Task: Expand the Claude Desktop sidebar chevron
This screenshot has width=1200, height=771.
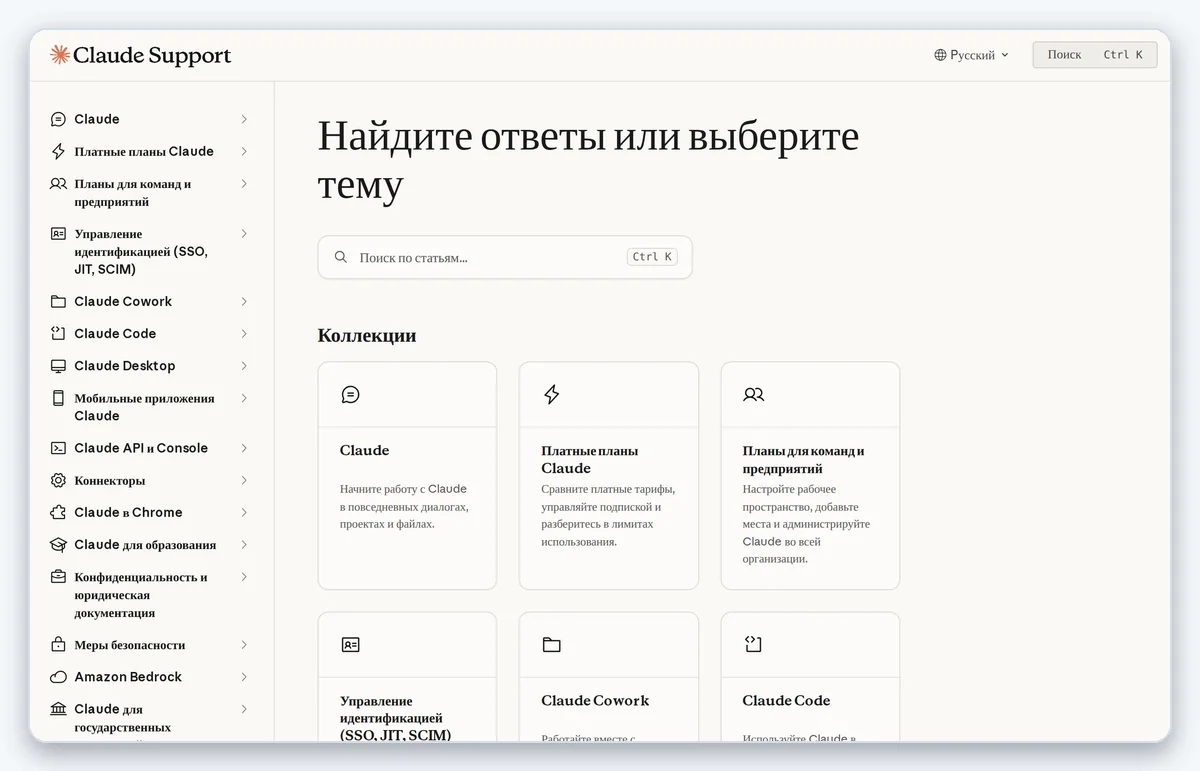Action: (244, 366)
